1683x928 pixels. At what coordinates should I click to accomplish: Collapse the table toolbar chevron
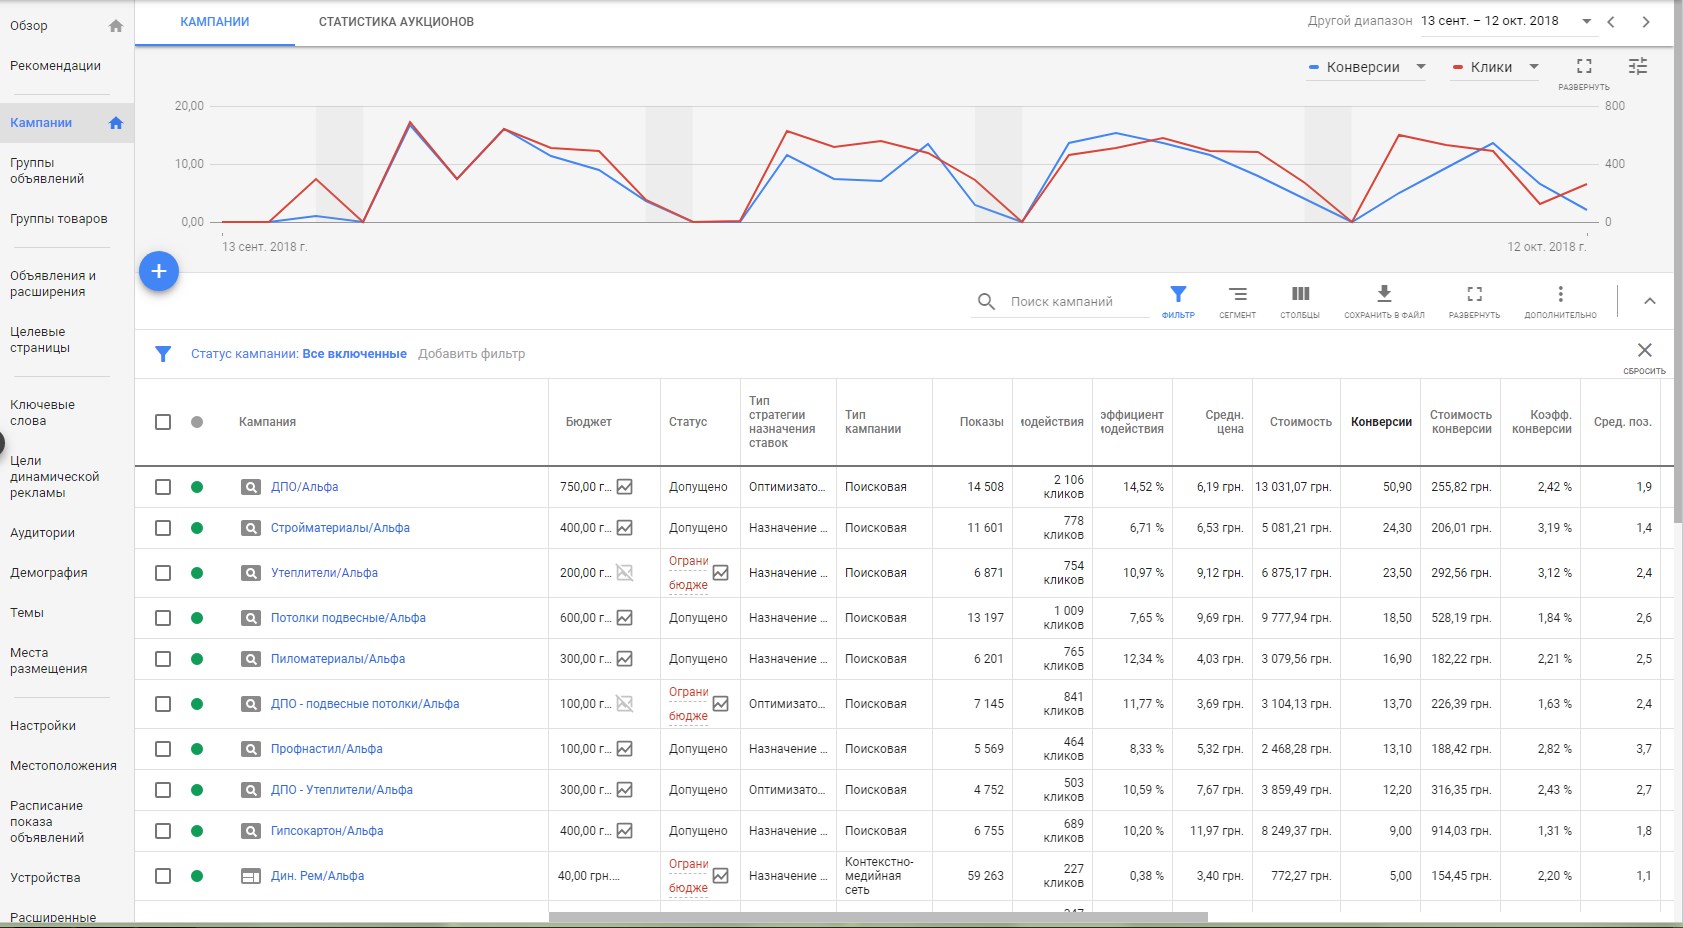1650,301
